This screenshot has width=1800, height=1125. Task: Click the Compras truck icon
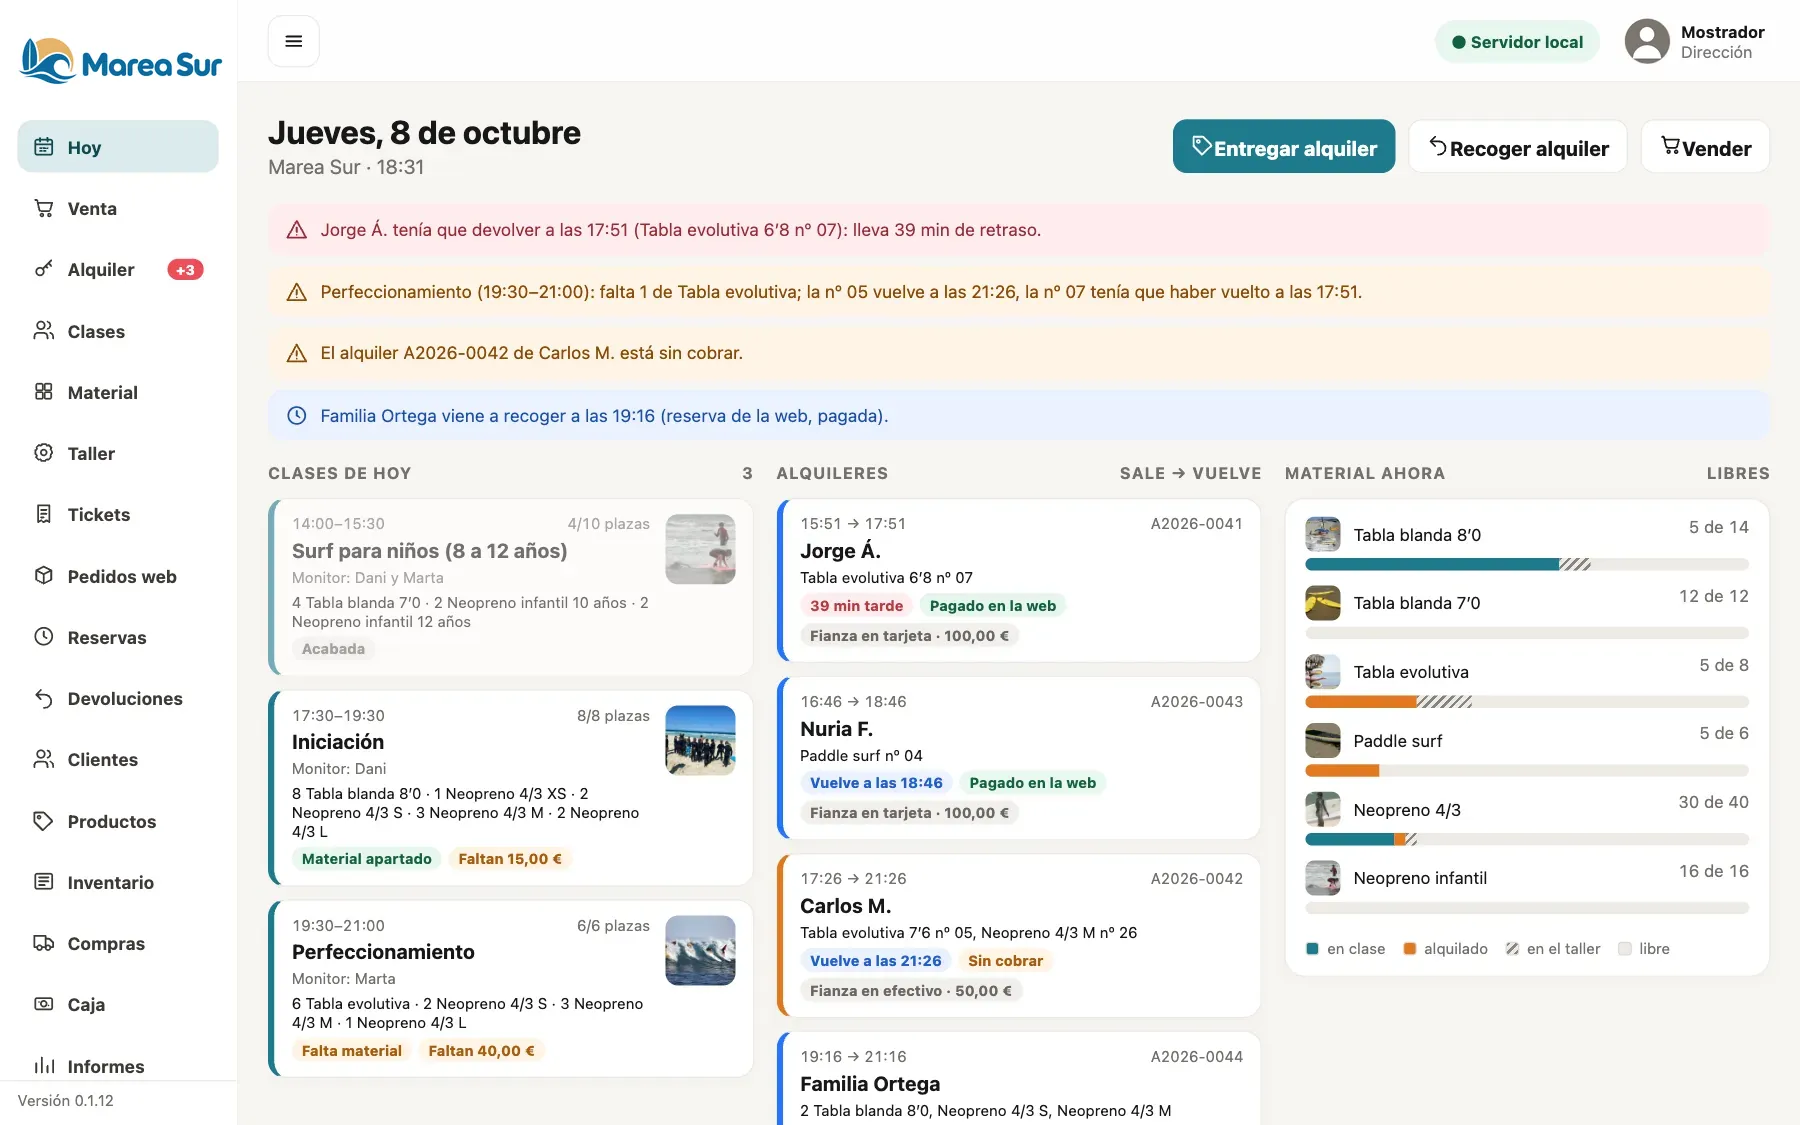(44, 943)
